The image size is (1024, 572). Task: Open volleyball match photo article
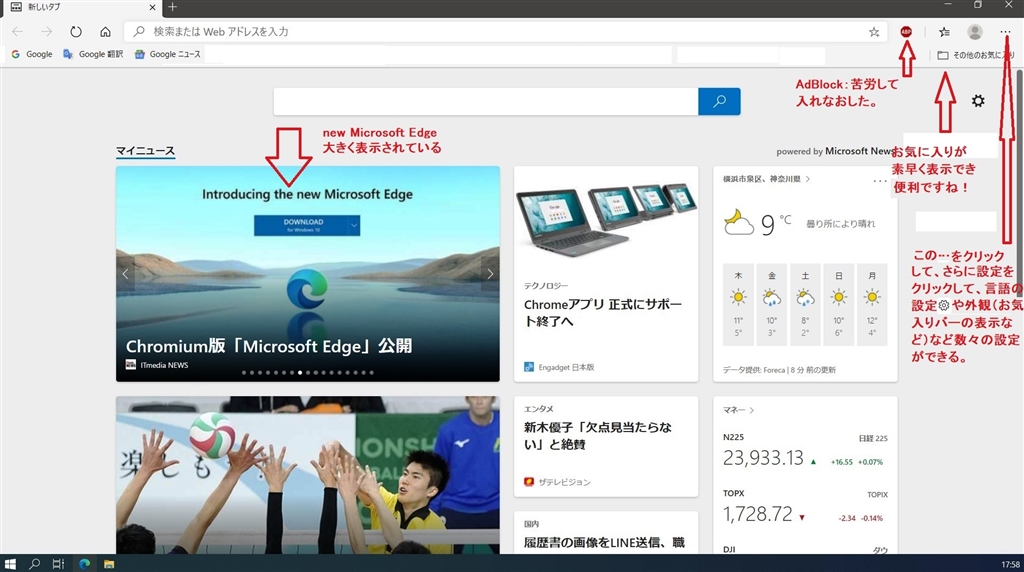coord(308,475)
